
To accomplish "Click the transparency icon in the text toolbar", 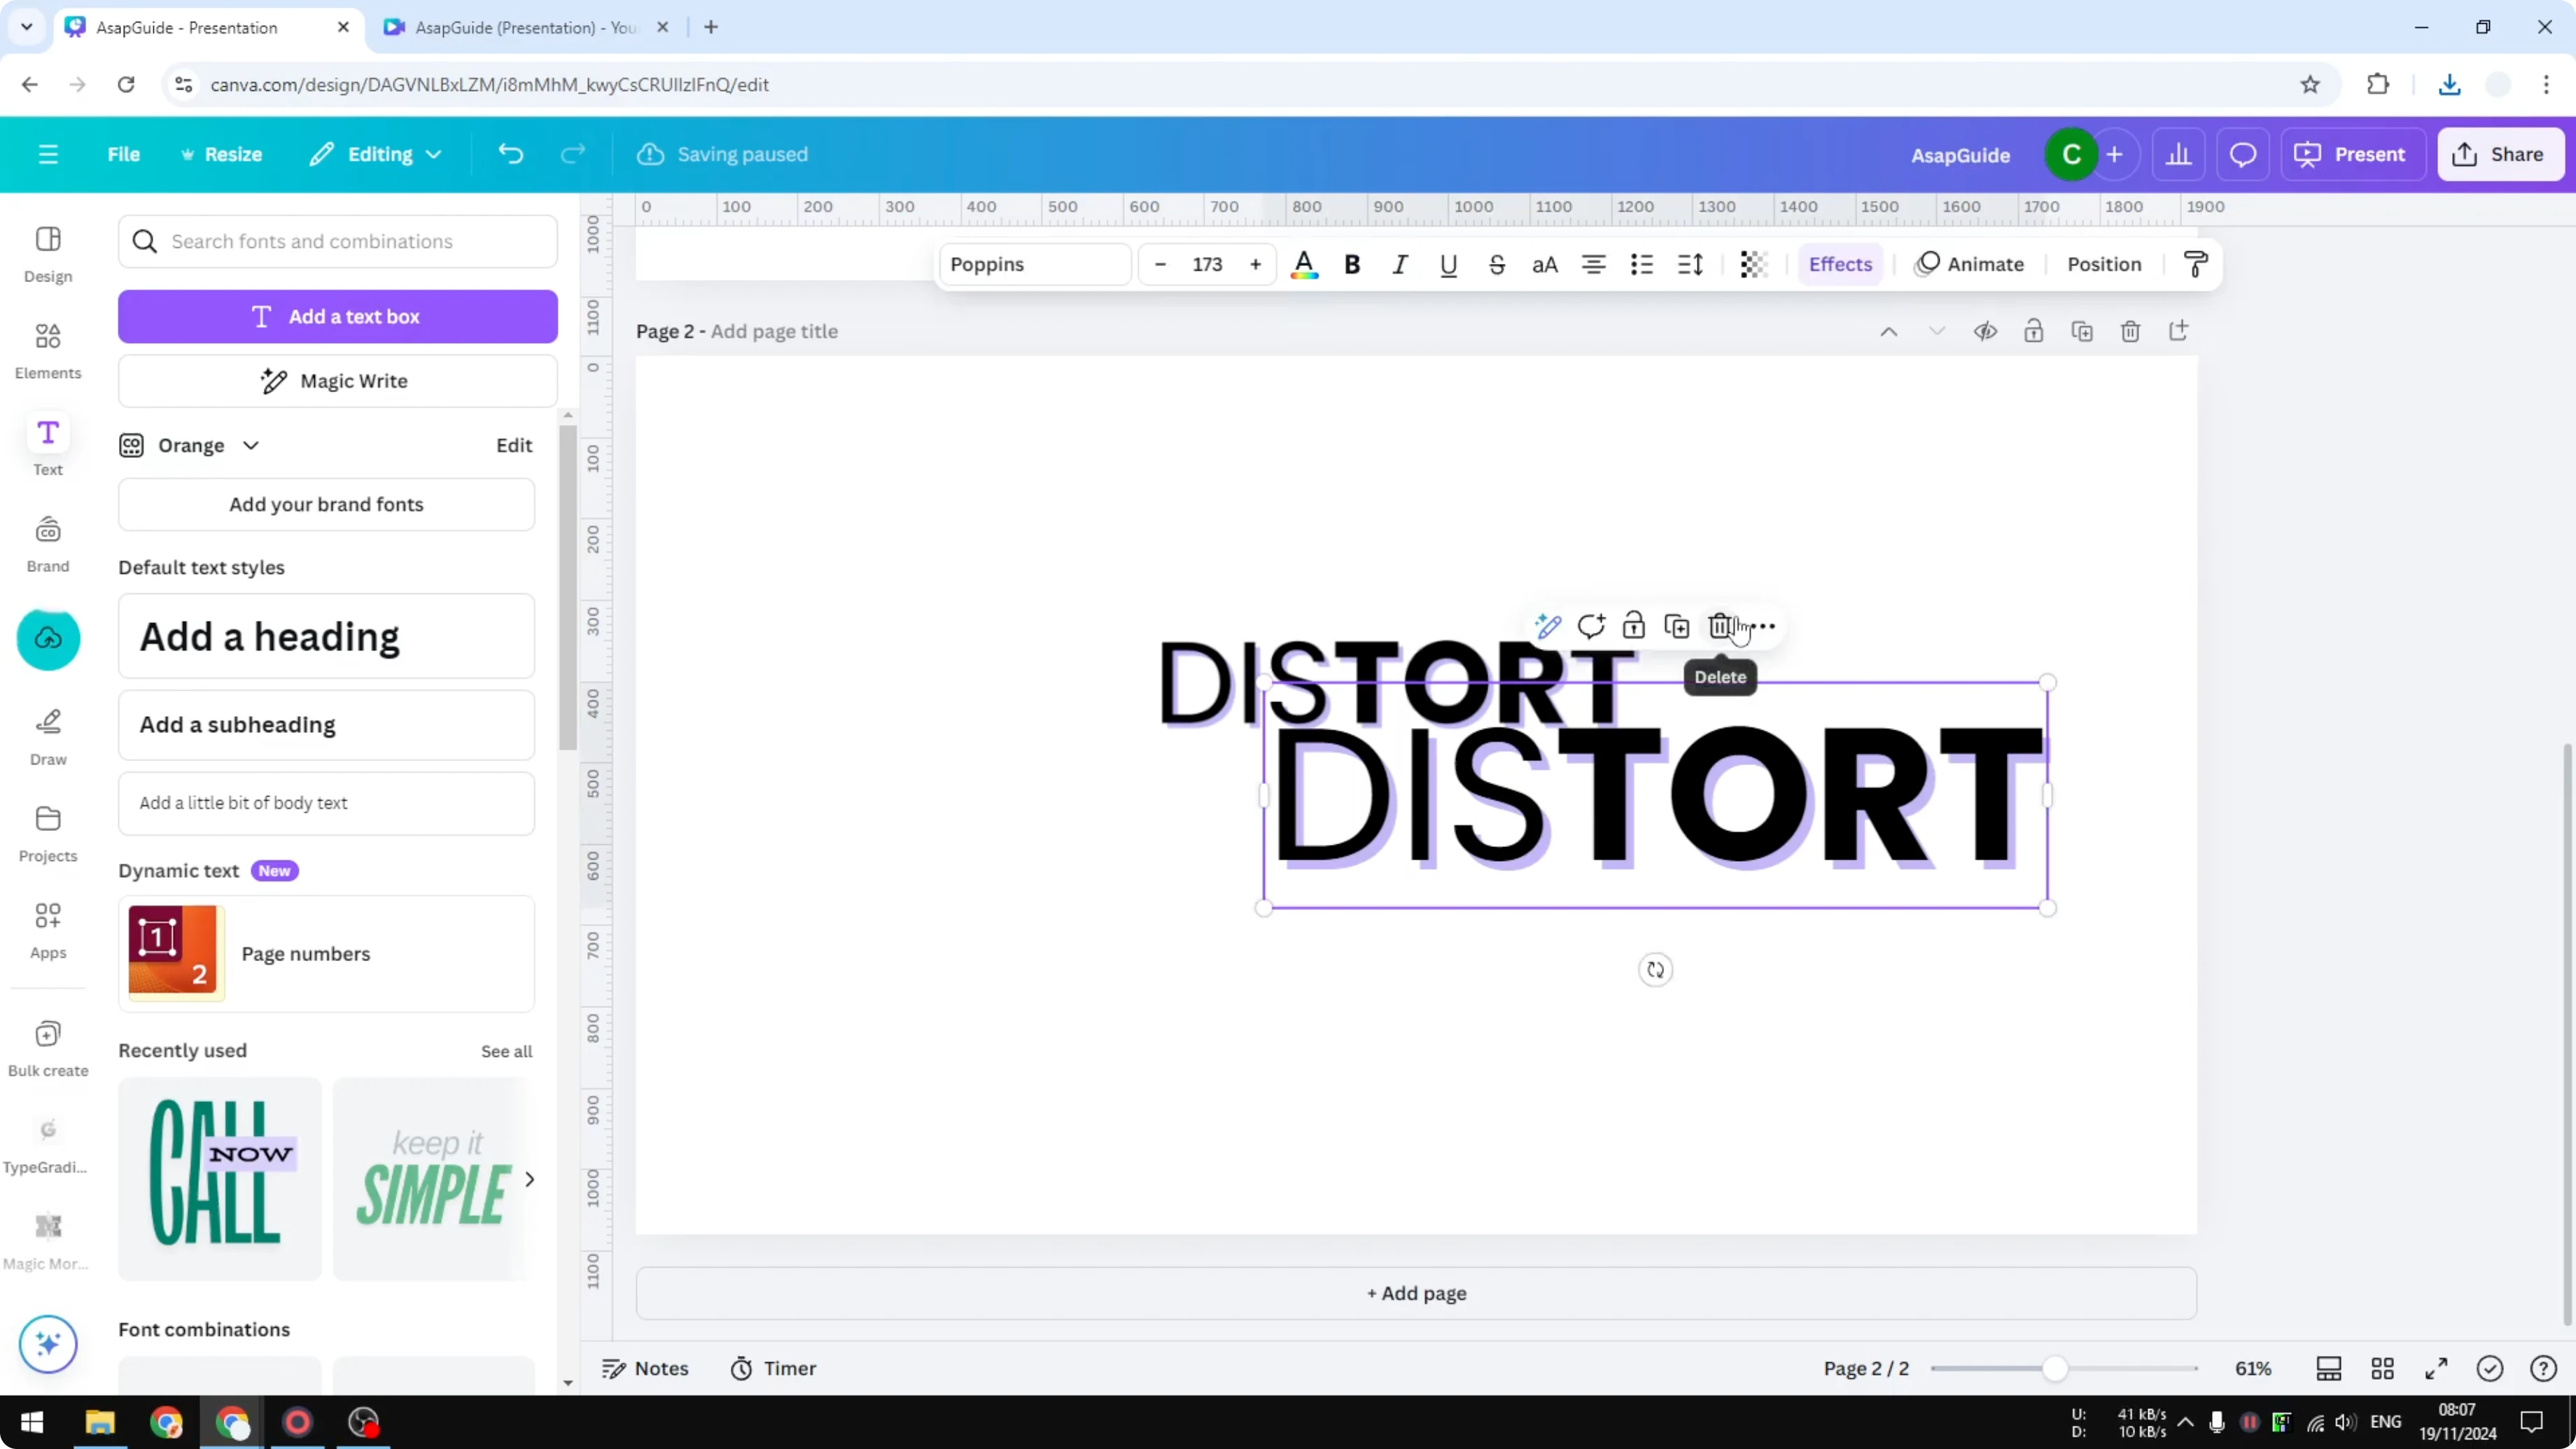I will pos(1753,264).
